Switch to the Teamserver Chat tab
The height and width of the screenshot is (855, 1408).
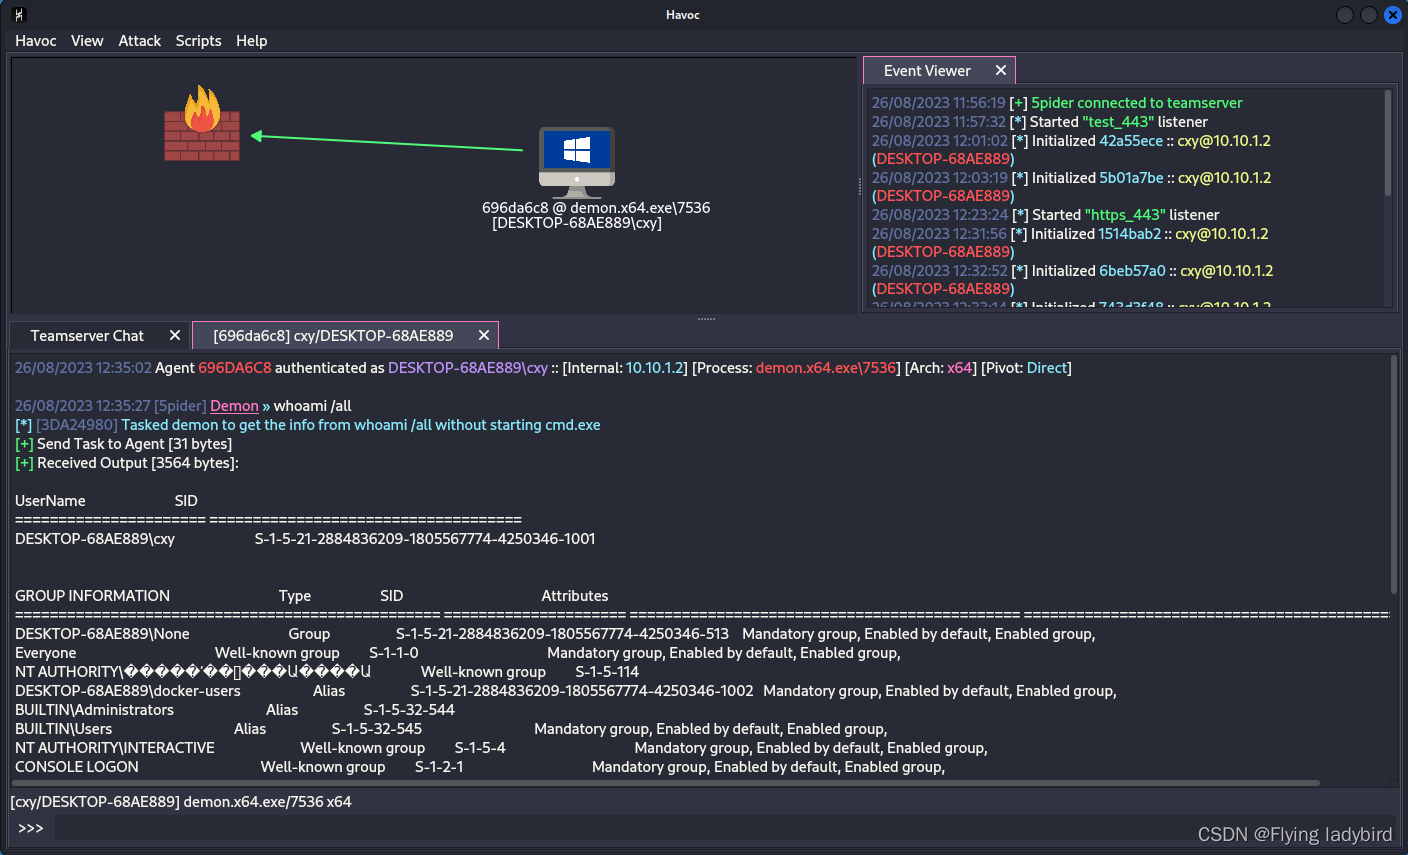87,336
